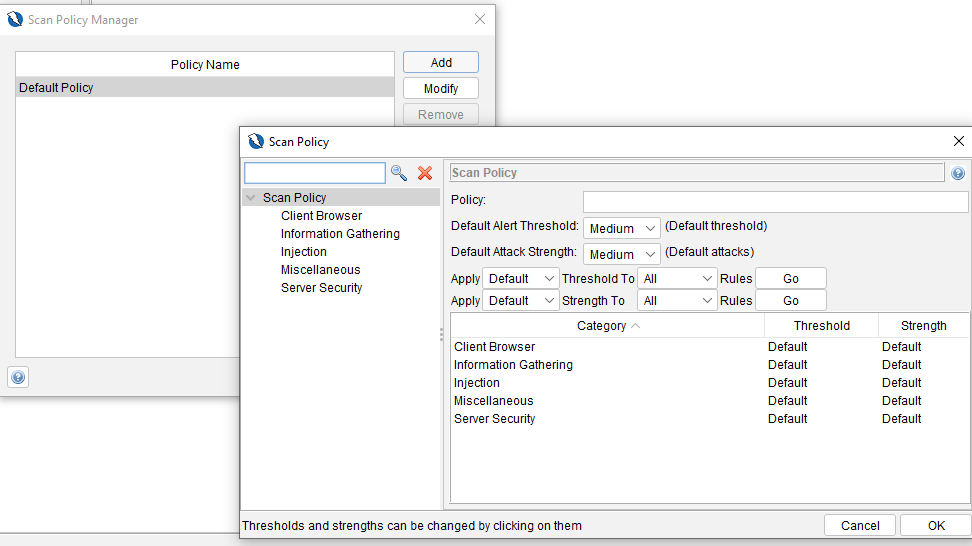Close the Scan Policy dialog

[x=958, y=141]
